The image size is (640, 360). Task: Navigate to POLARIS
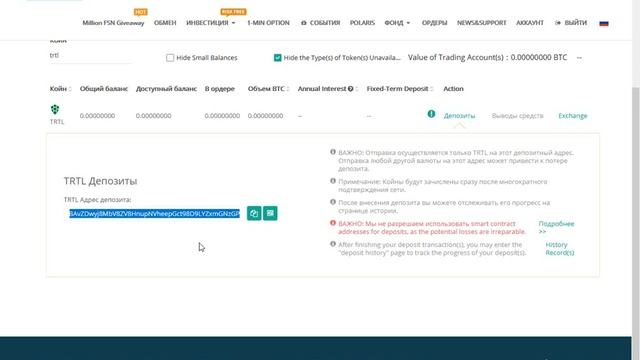point(362,23)
